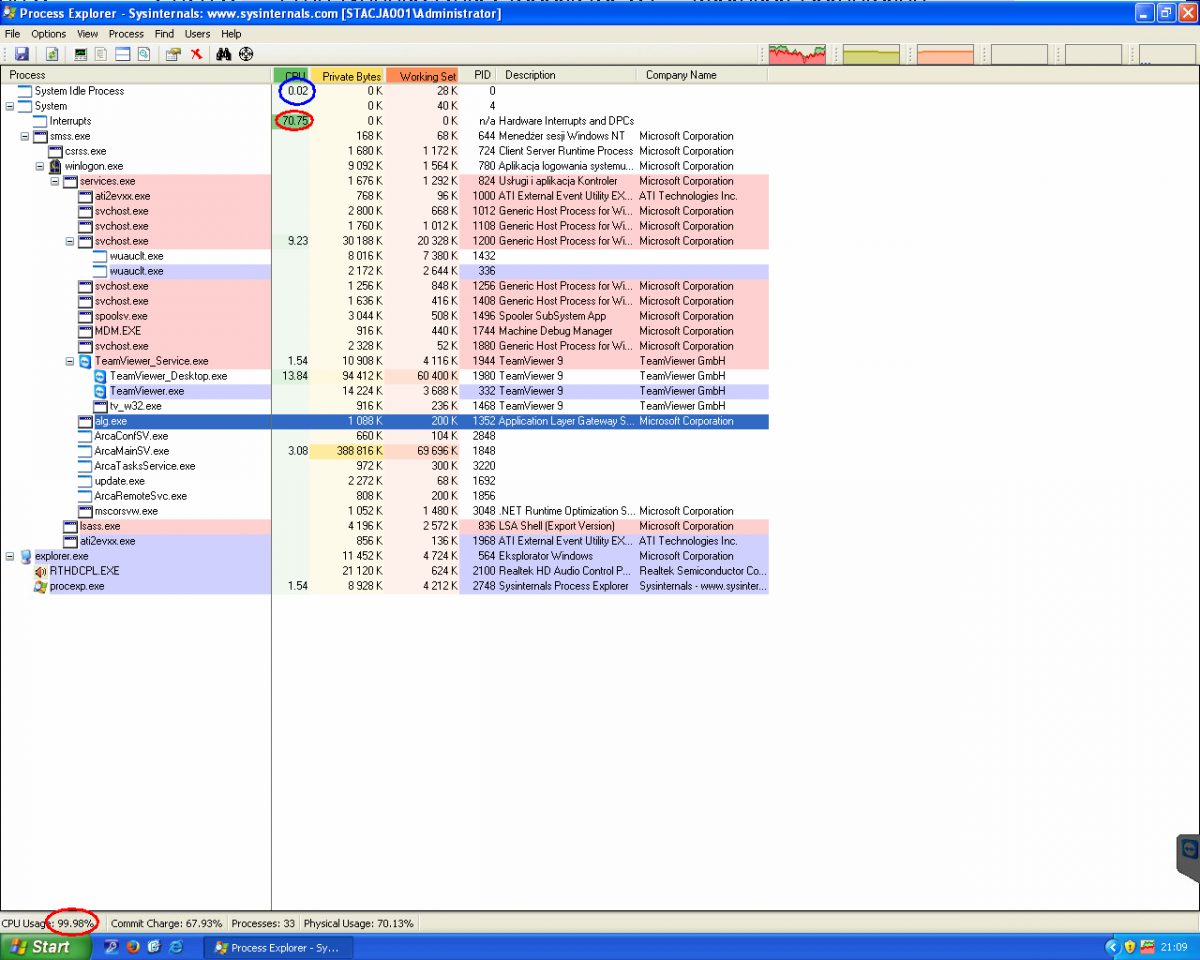Click the procexp.exe process icon

[x=40, y=586]
